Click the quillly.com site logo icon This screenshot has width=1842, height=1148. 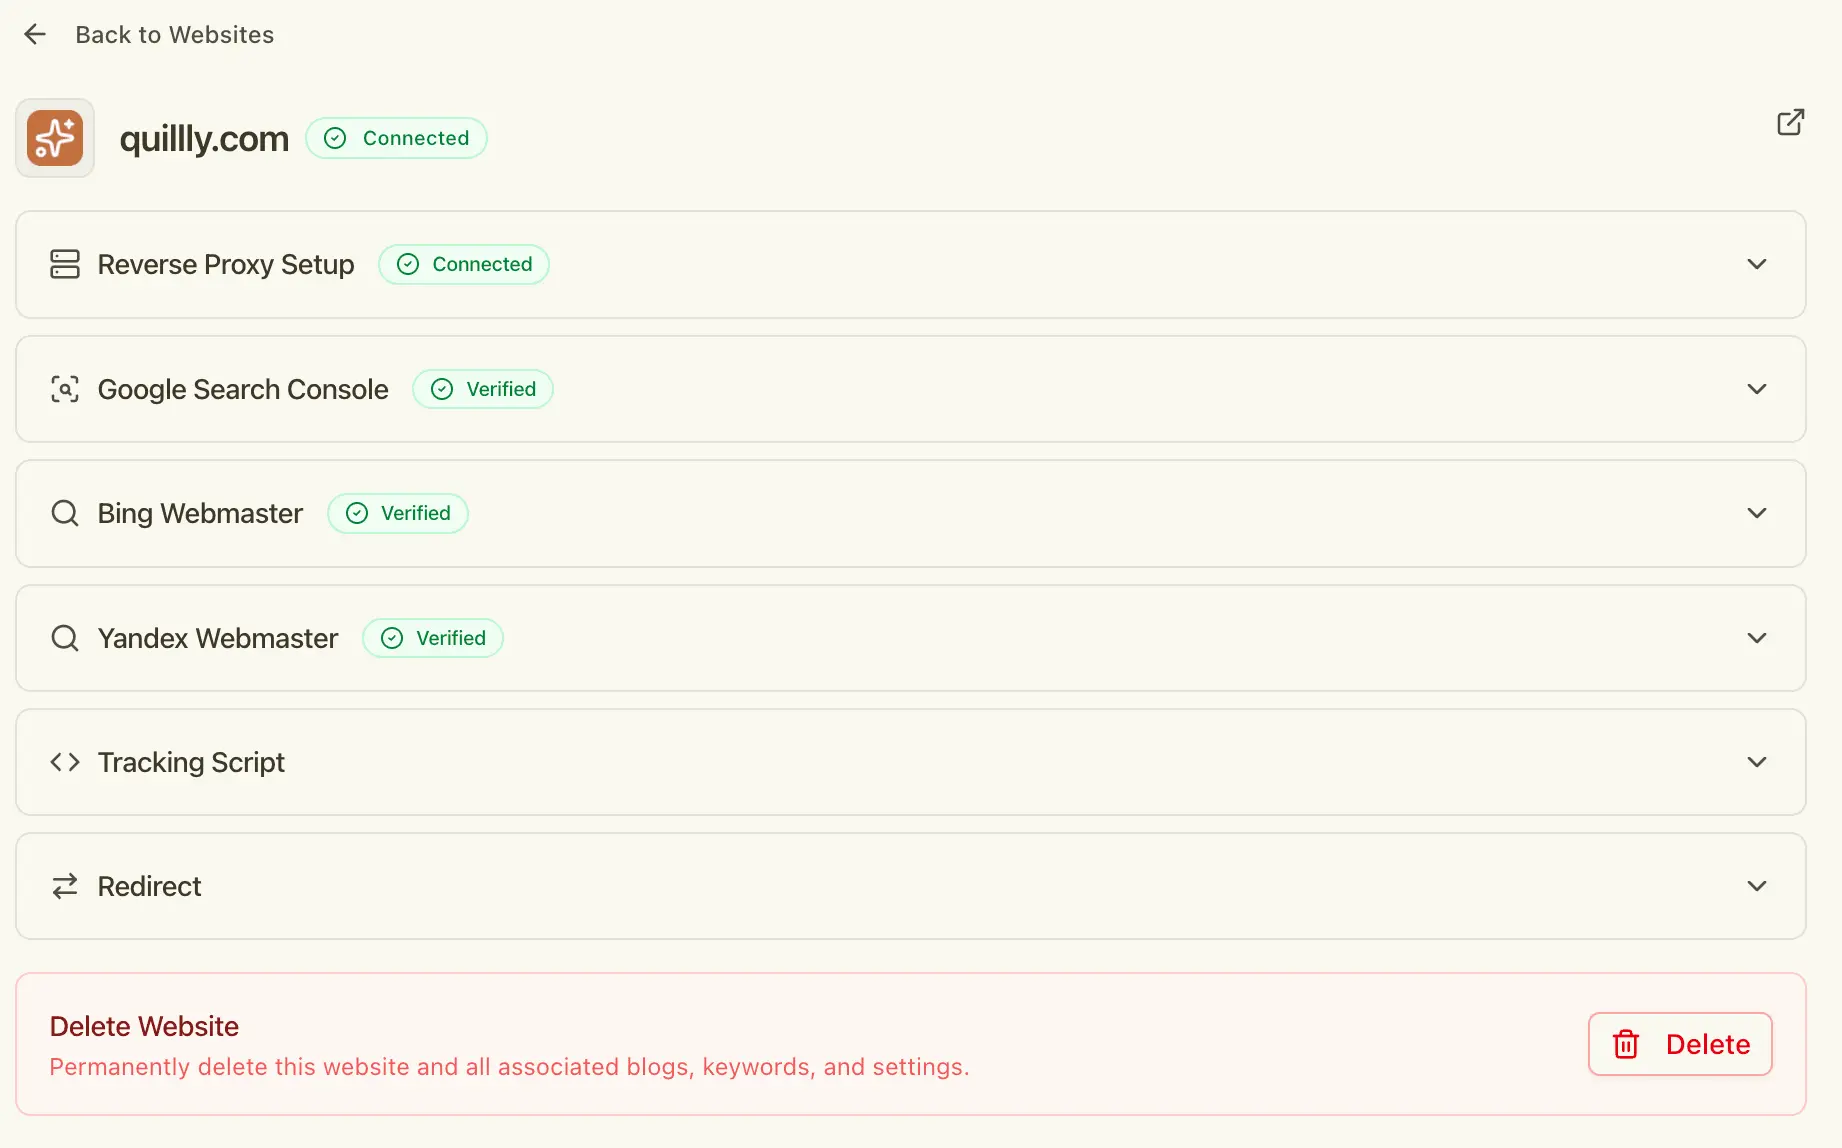[55, 138]
